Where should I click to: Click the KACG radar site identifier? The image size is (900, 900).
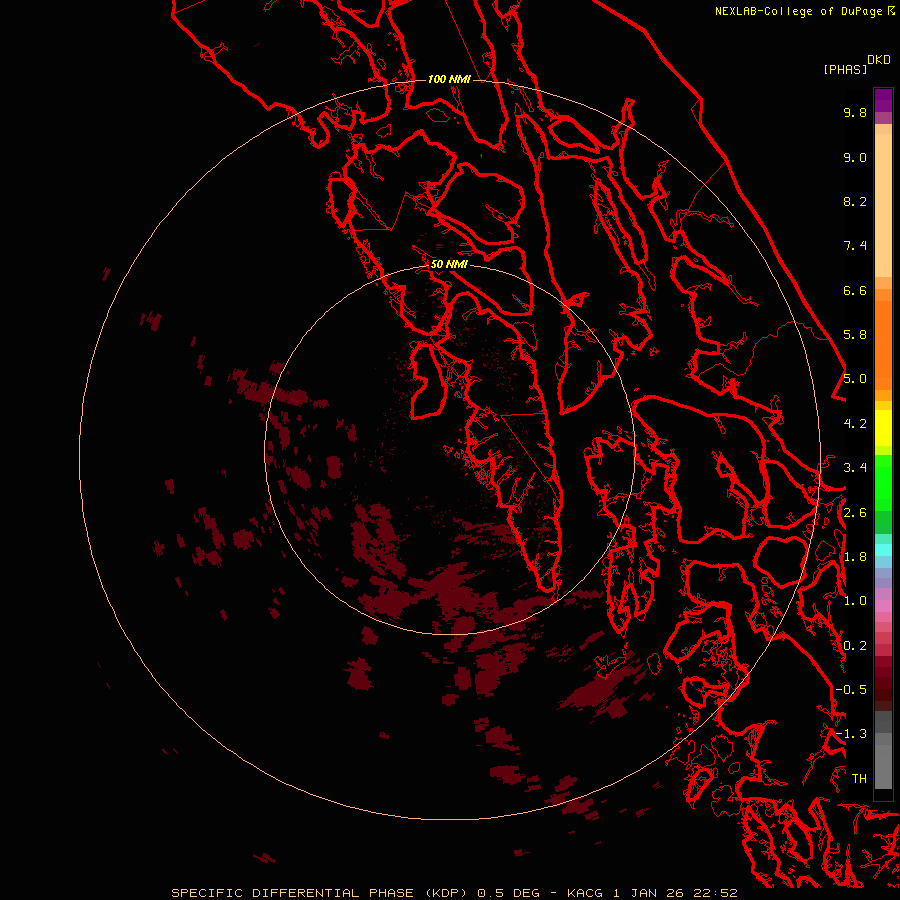[x=584, y=893]
